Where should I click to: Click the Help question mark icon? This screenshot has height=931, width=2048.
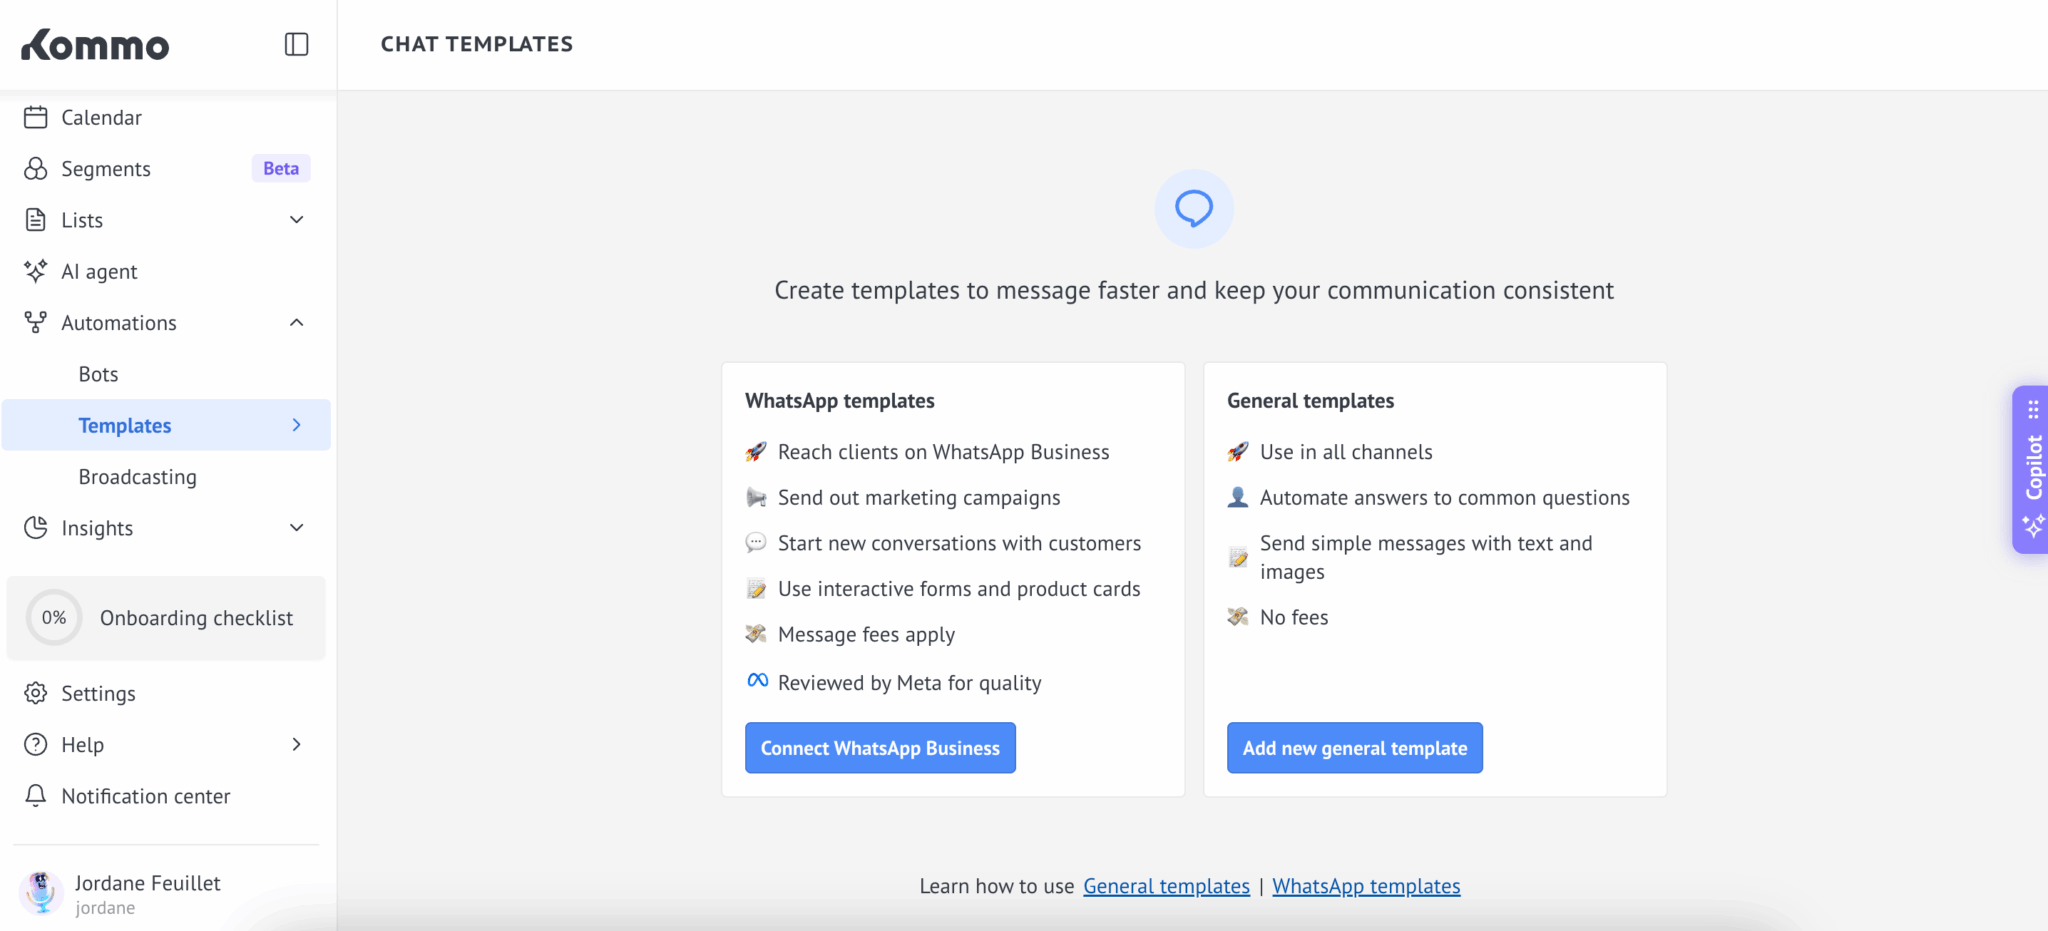[x=36, y=744]
